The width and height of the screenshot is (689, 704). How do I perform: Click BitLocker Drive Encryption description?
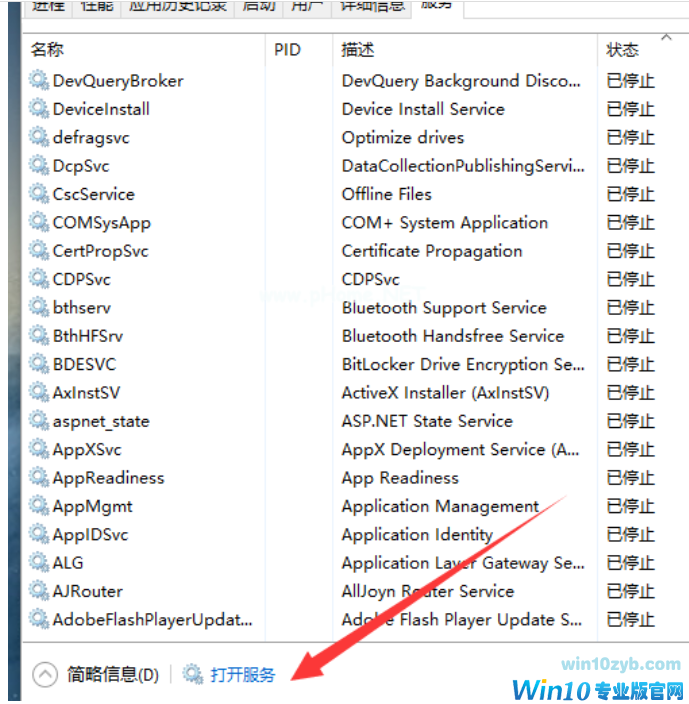coord(463,365)
